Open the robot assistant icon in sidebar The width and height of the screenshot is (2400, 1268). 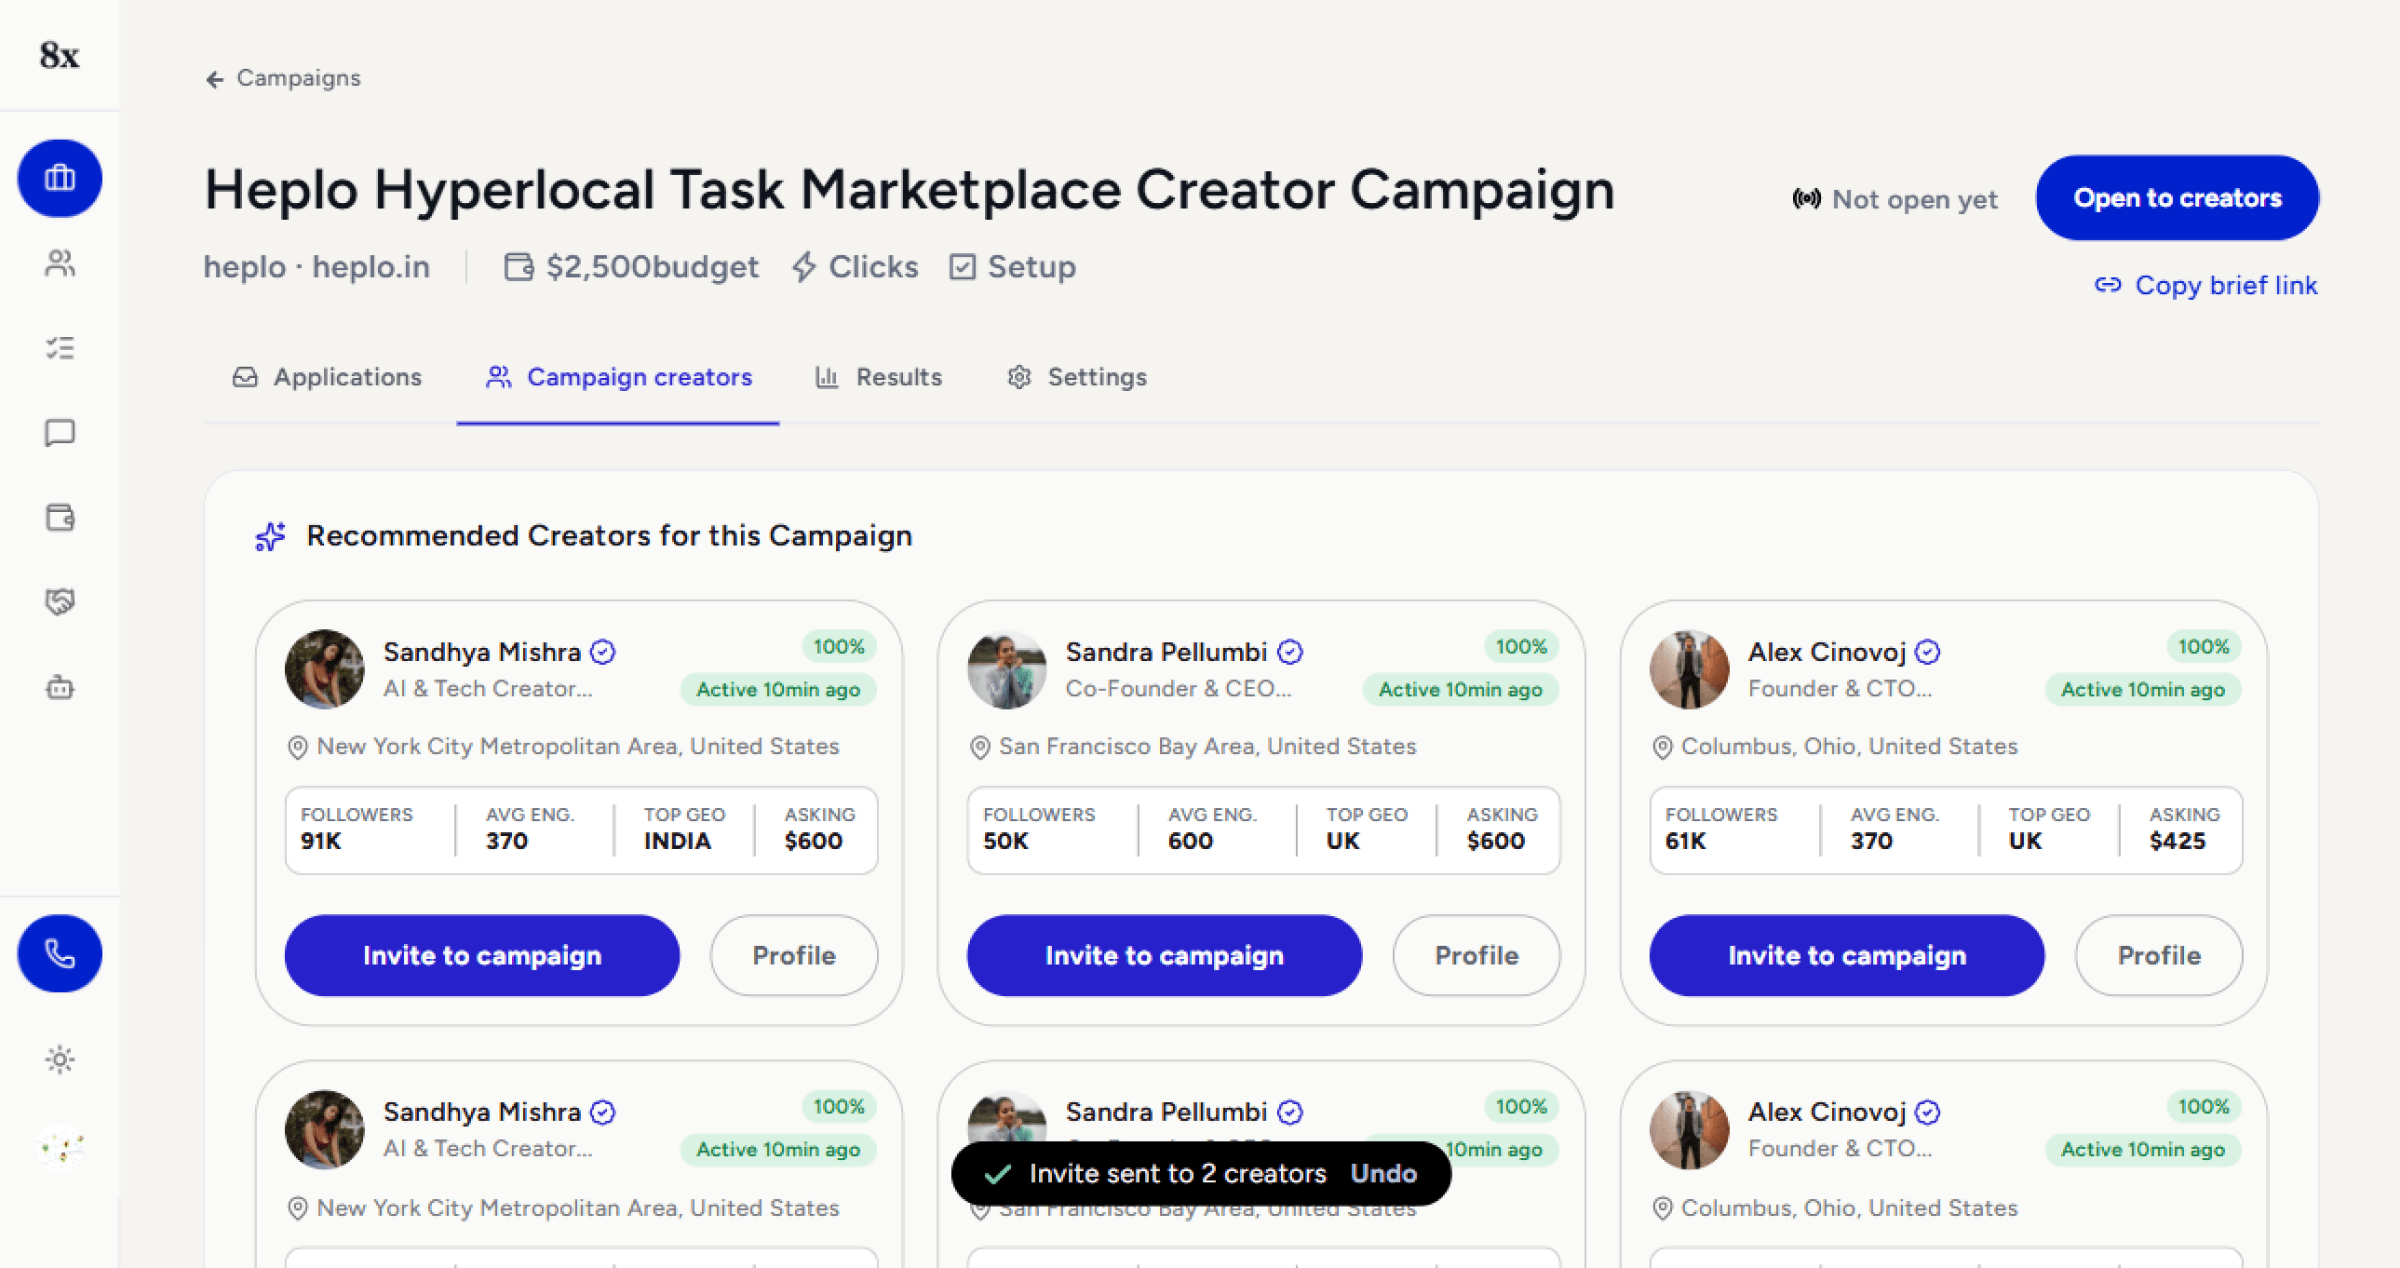click(x=60, y=688)
